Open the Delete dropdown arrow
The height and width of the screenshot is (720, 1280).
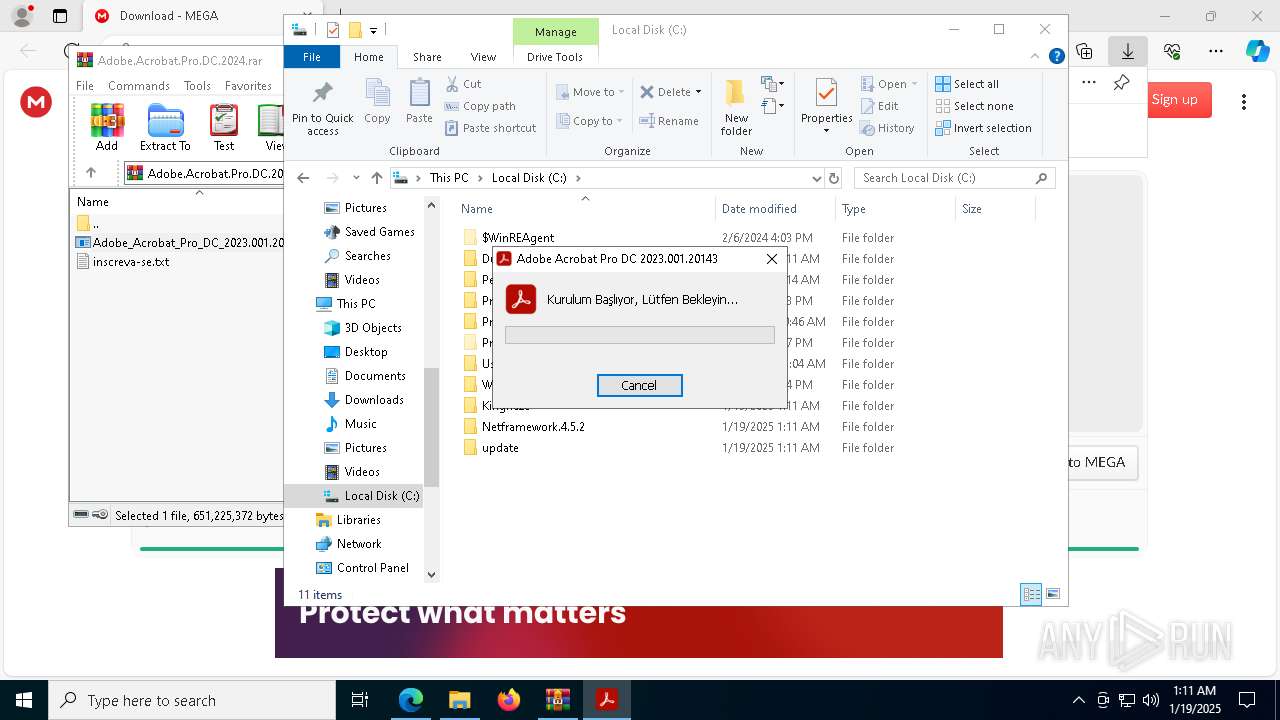(698, 92)
